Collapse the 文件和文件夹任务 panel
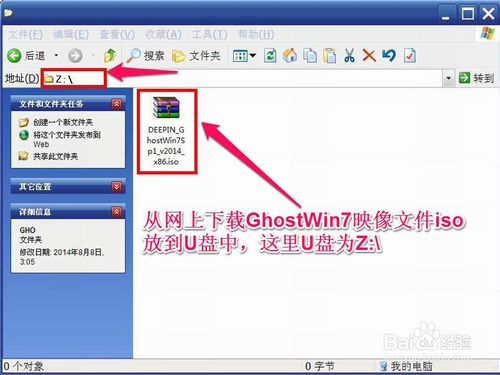500x375 pixels. 117,104
